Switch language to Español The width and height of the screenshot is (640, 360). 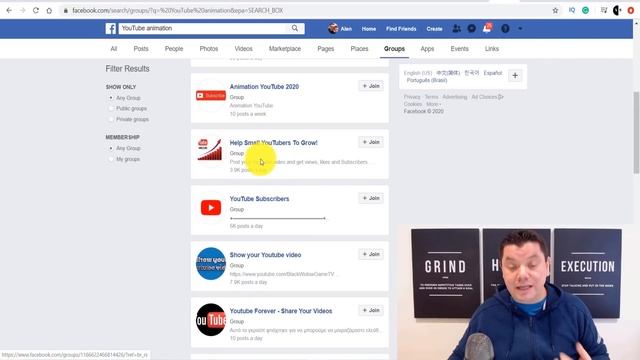[x=493, y=73]
